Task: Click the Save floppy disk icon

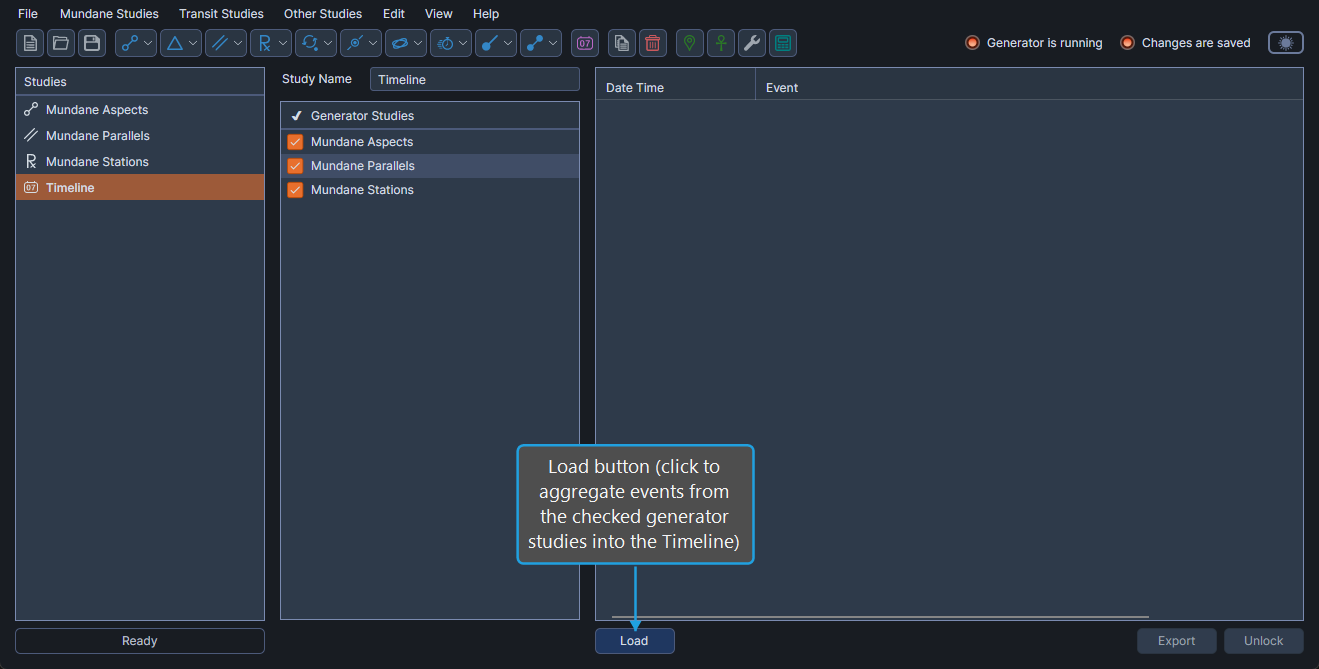Action: pos(92,43)
